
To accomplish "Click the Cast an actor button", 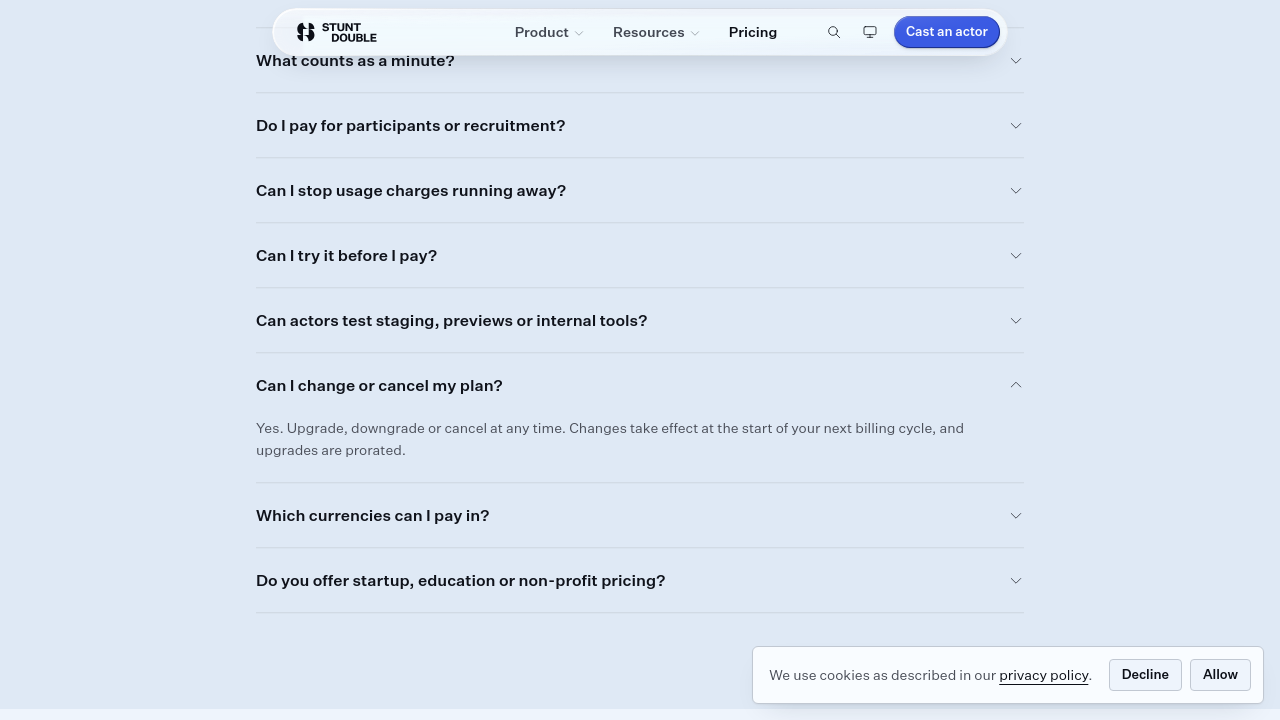I will (x=947, y=32).
